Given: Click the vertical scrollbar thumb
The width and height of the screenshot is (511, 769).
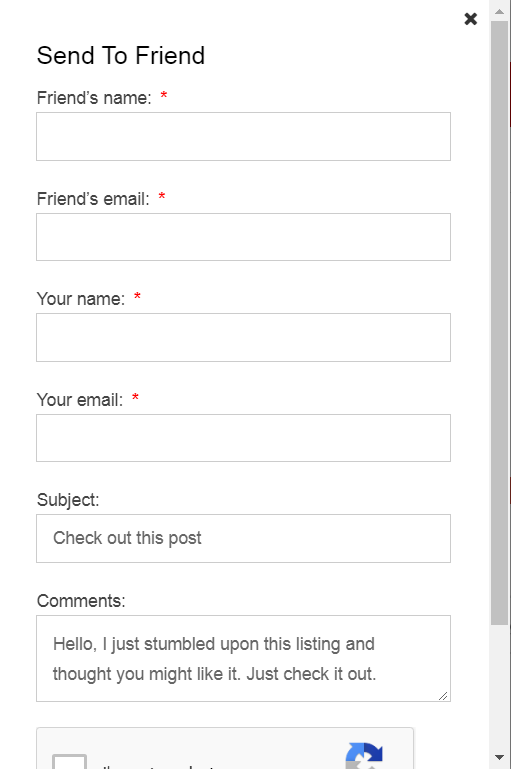Looking at the screenshot, I should pyautogui.click(x=500, y=323).
